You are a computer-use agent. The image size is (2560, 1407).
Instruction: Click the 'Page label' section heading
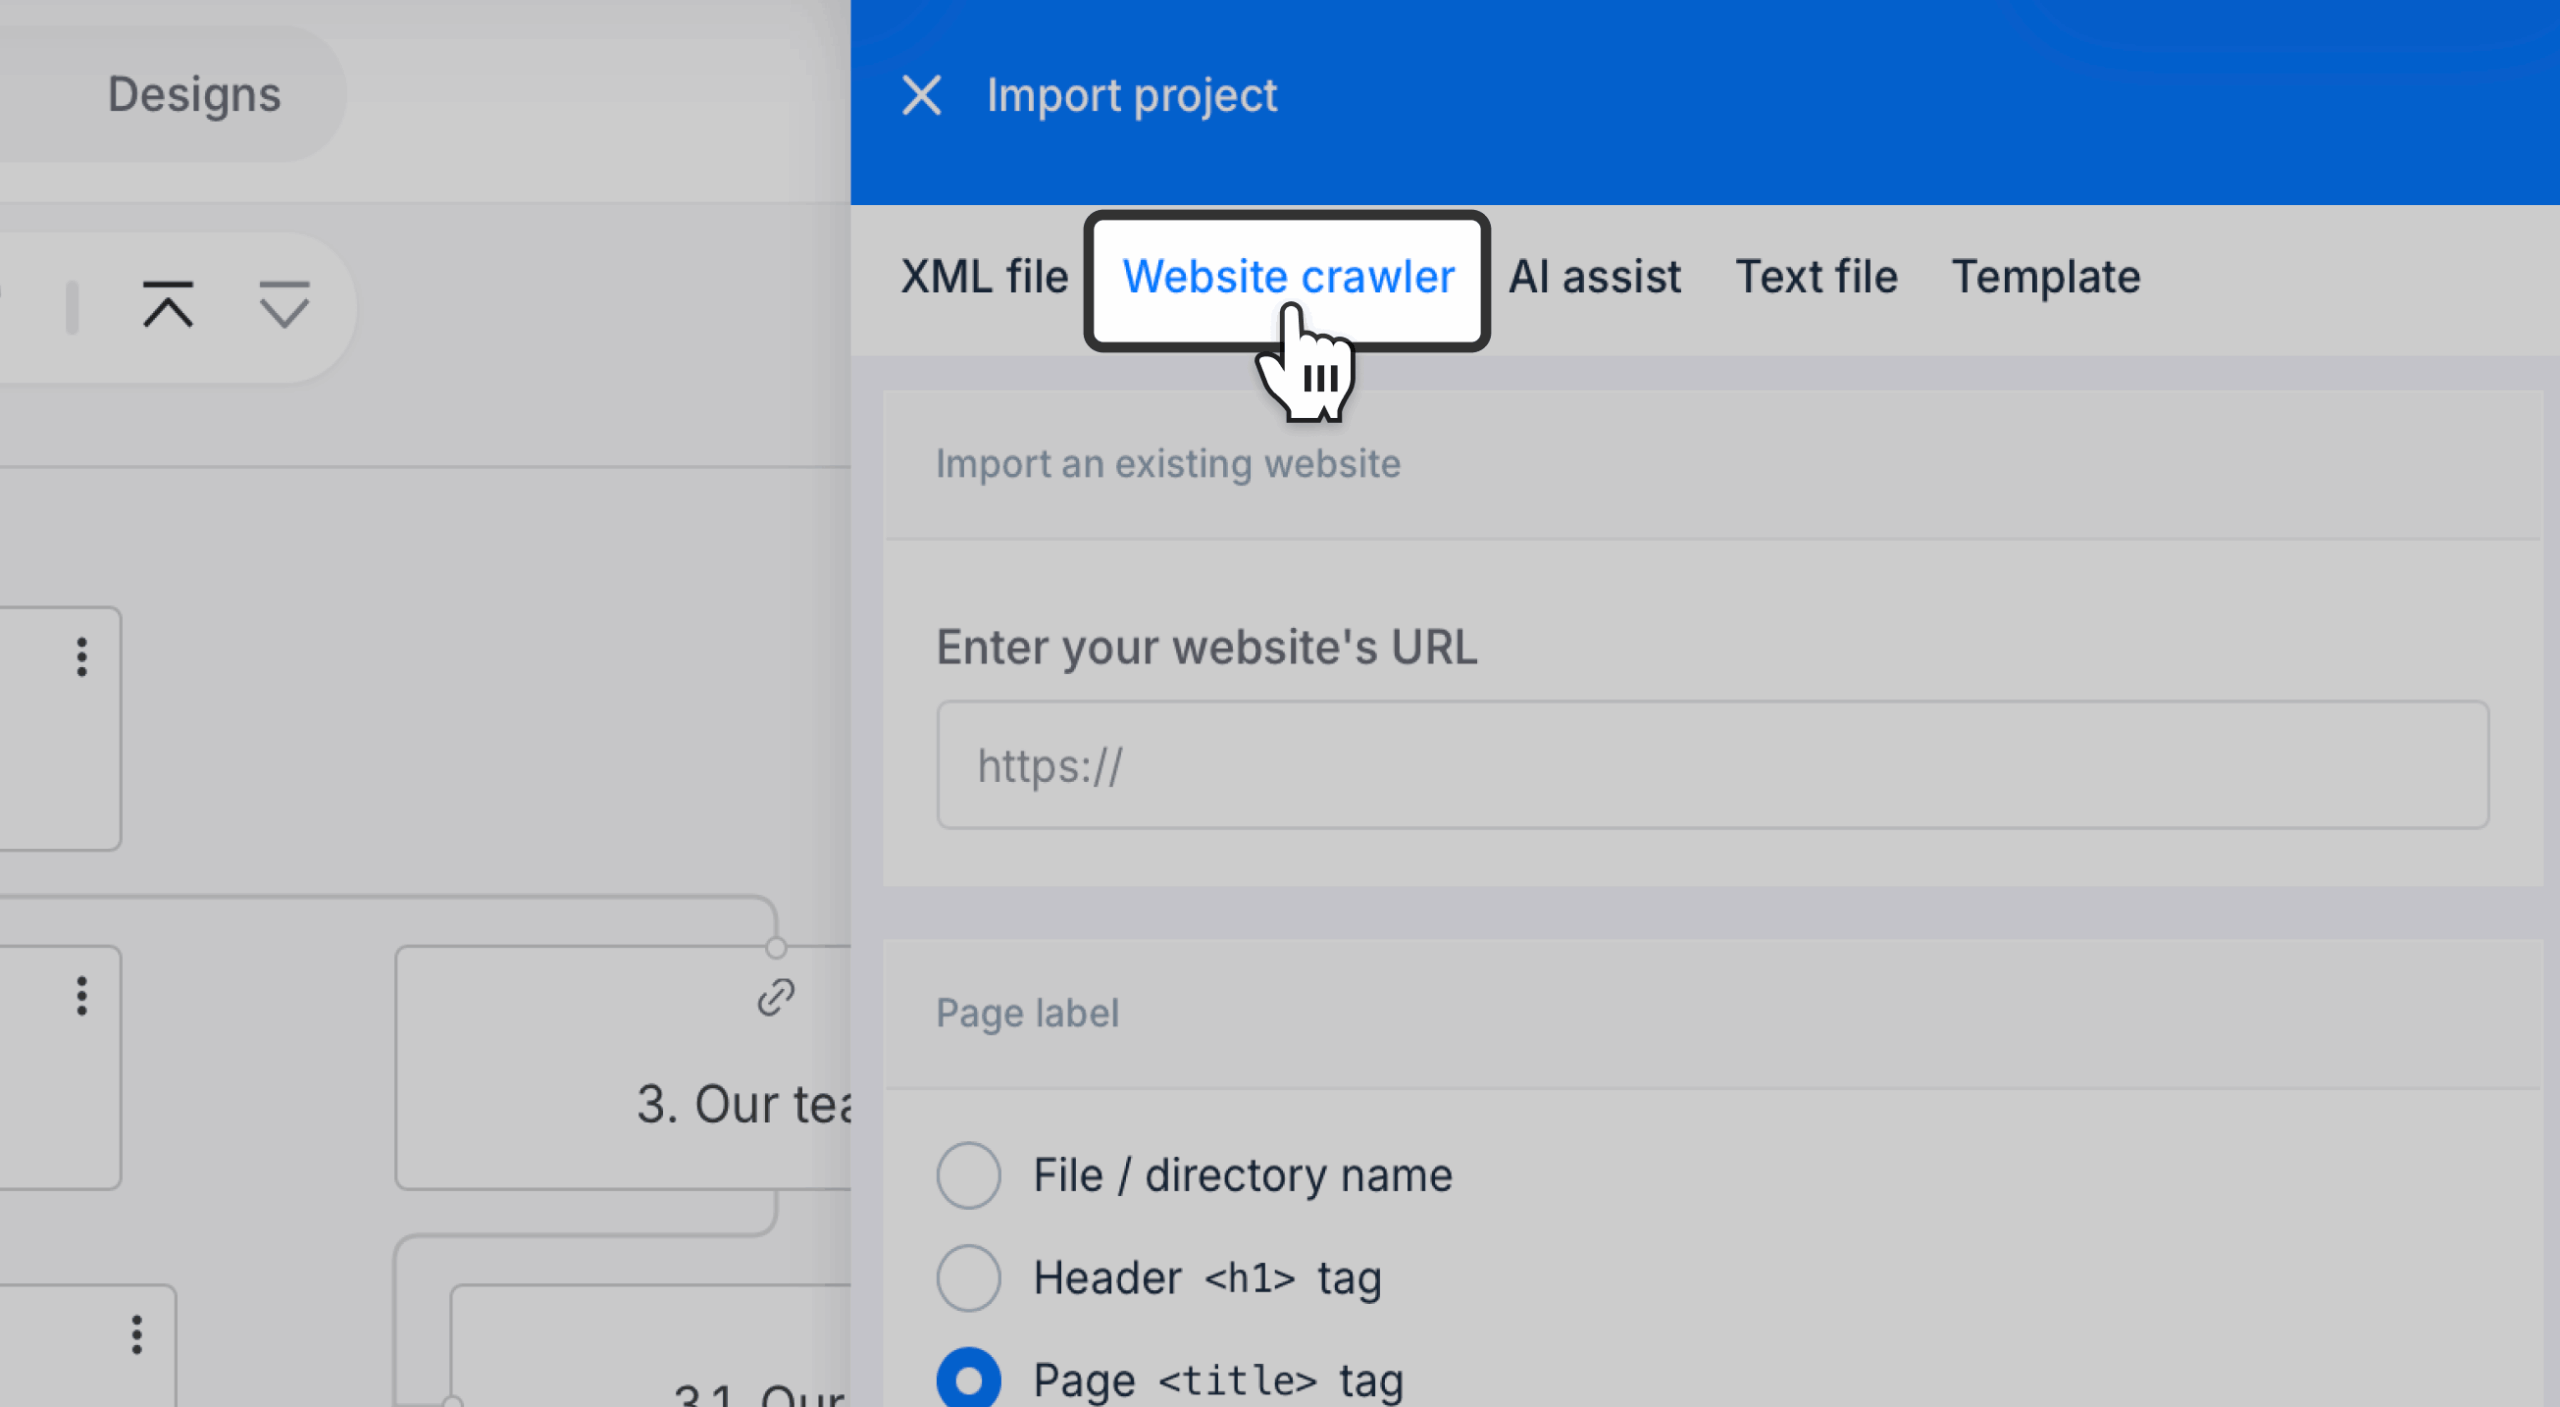[x=1027, y=1013]
